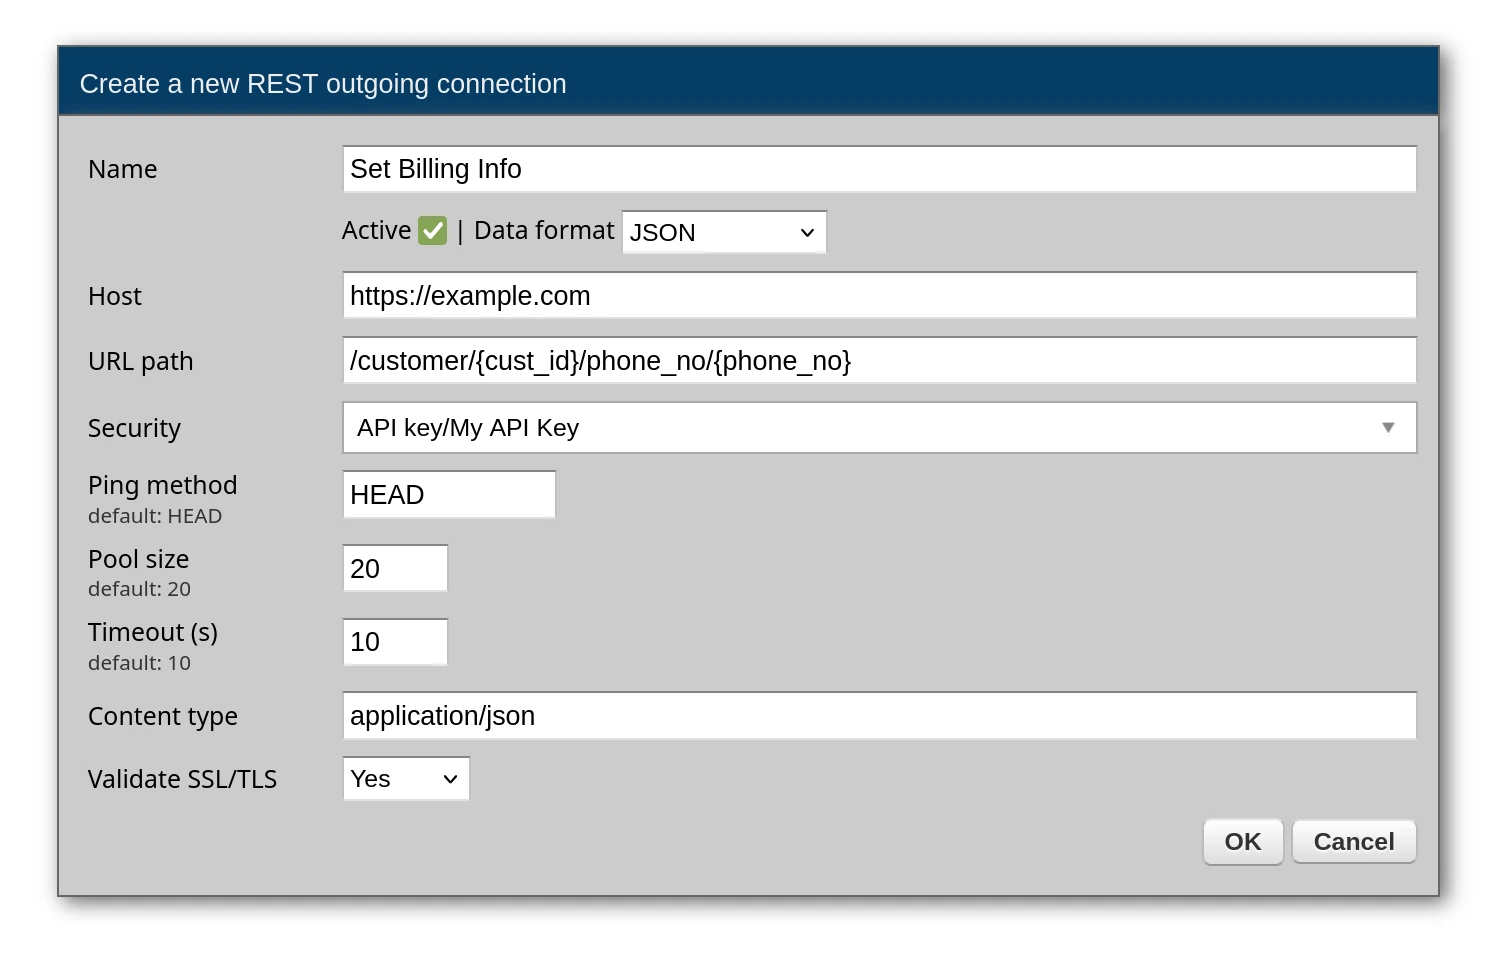Click the Ping method label
The width and height of the screenshot is (1497, 959).
[162, 485]
